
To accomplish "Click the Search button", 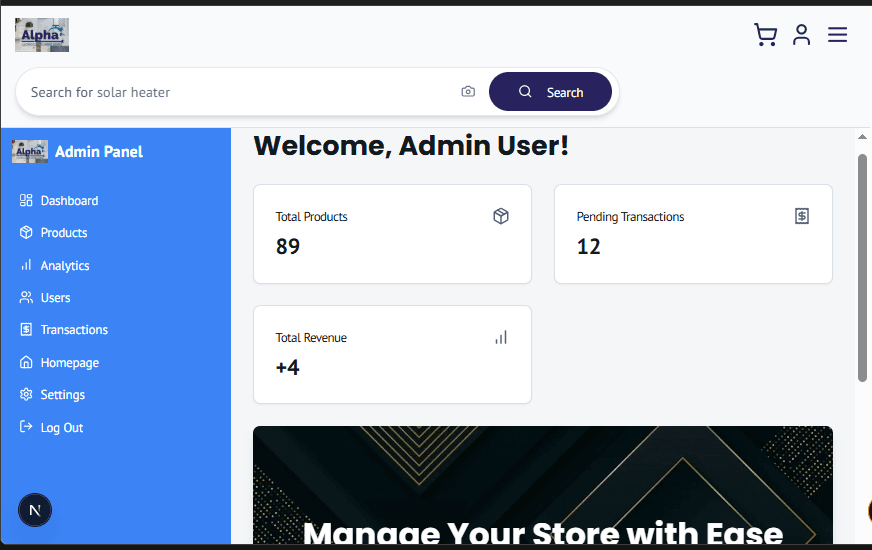I will pyautogui.click(x=551, y=92).
